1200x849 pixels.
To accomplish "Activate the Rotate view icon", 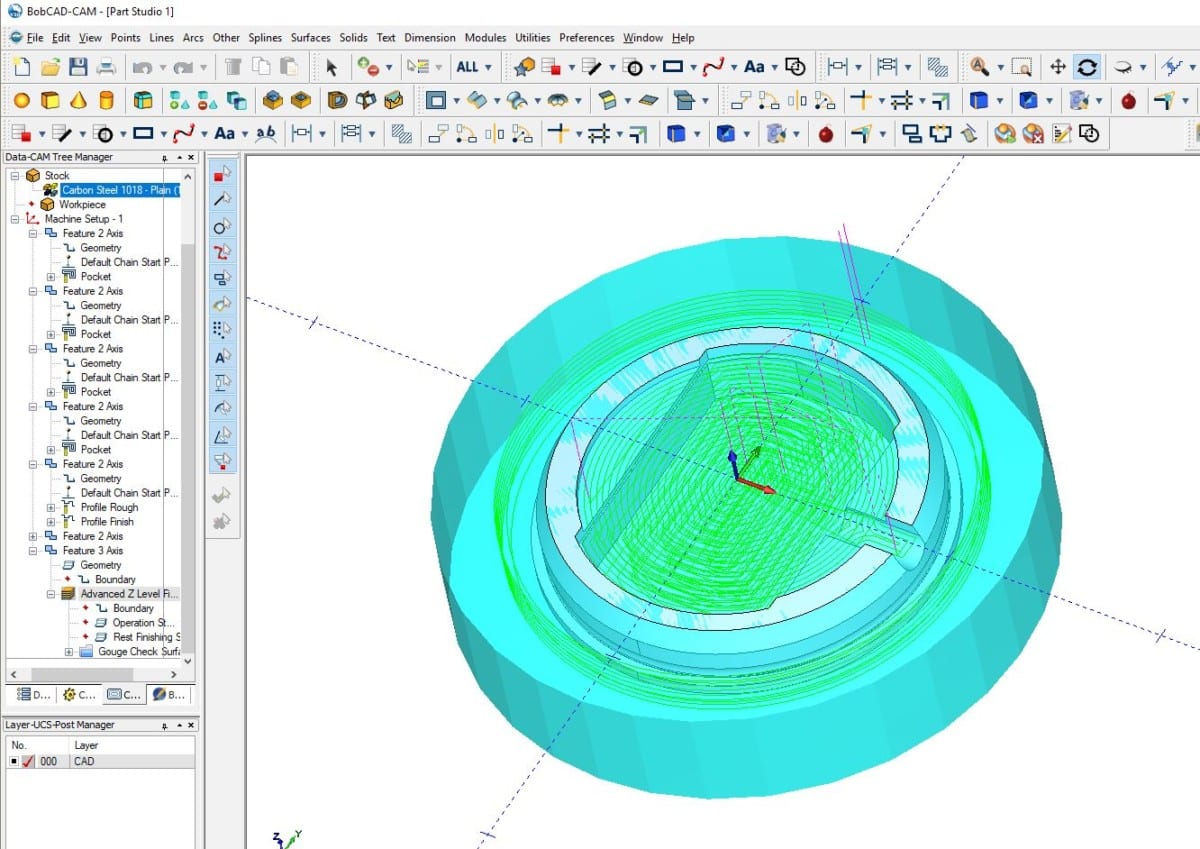I will point(1087,67).
